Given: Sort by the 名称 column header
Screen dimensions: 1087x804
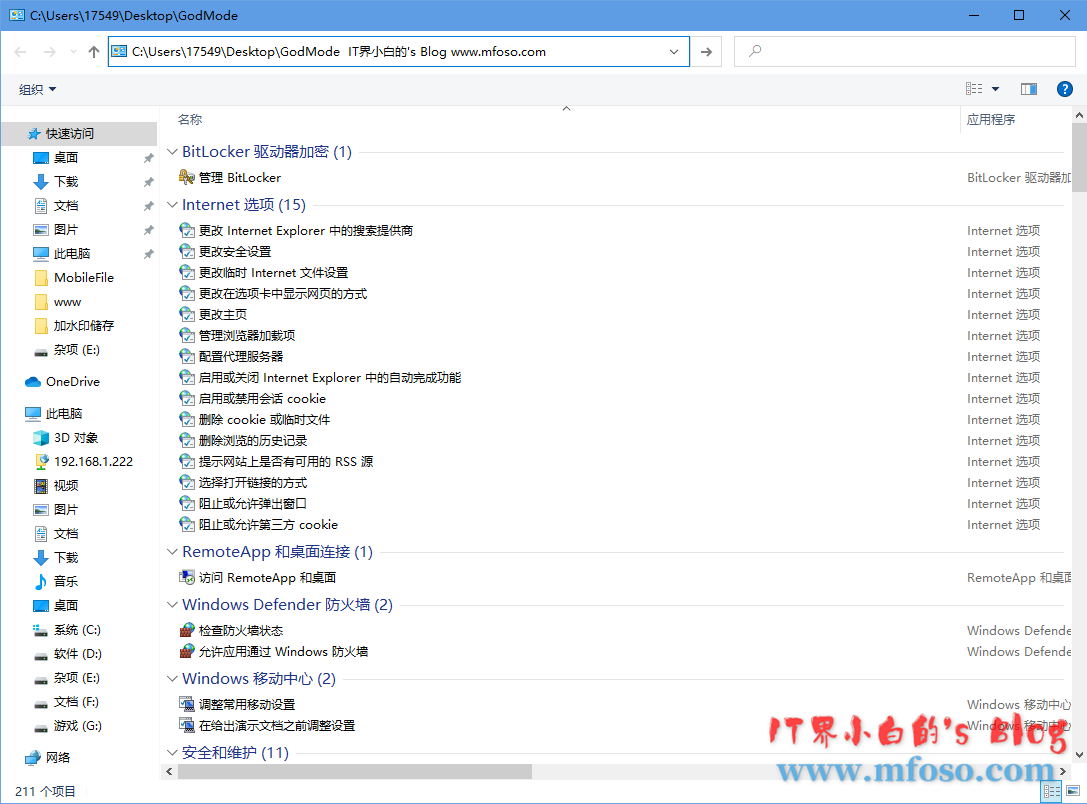Looking at the screenshot, I should pos(190,119).
